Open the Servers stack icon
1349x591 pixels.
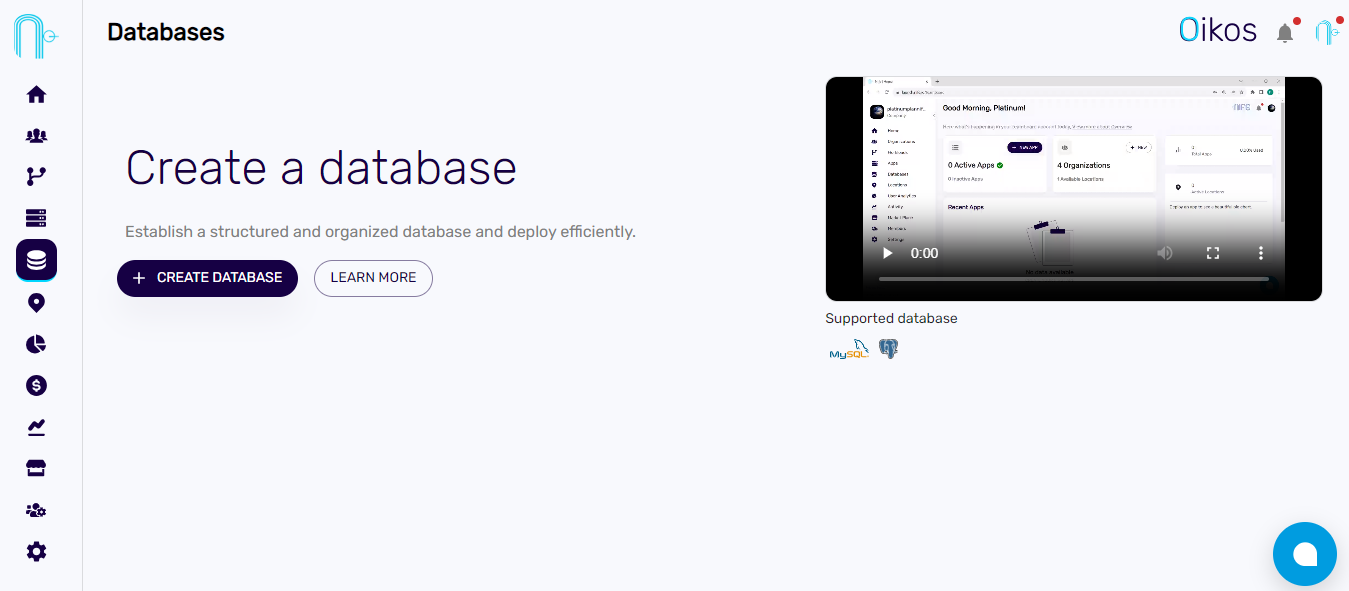point(36,217)
